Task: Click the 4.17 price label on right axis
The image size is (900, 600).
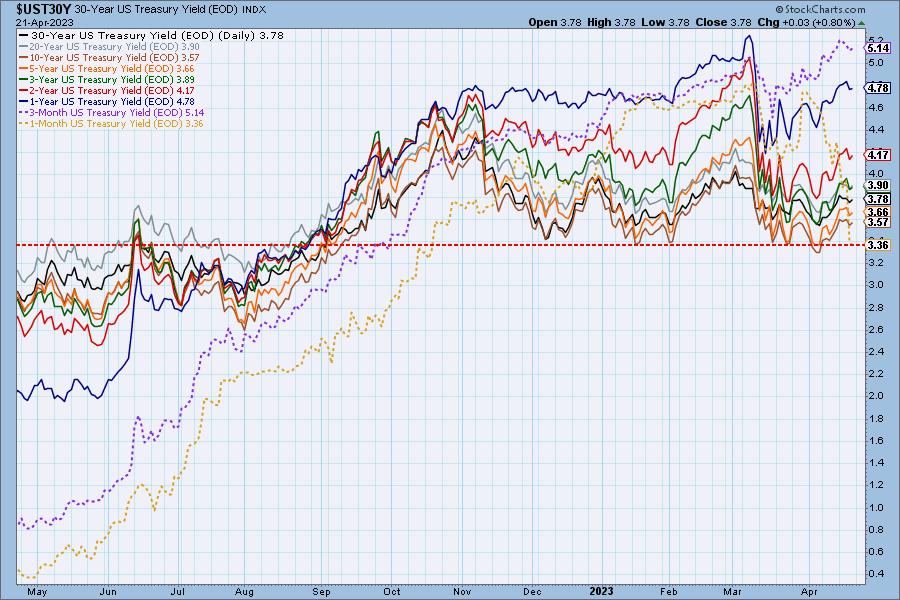Action: tap(878, 155)
